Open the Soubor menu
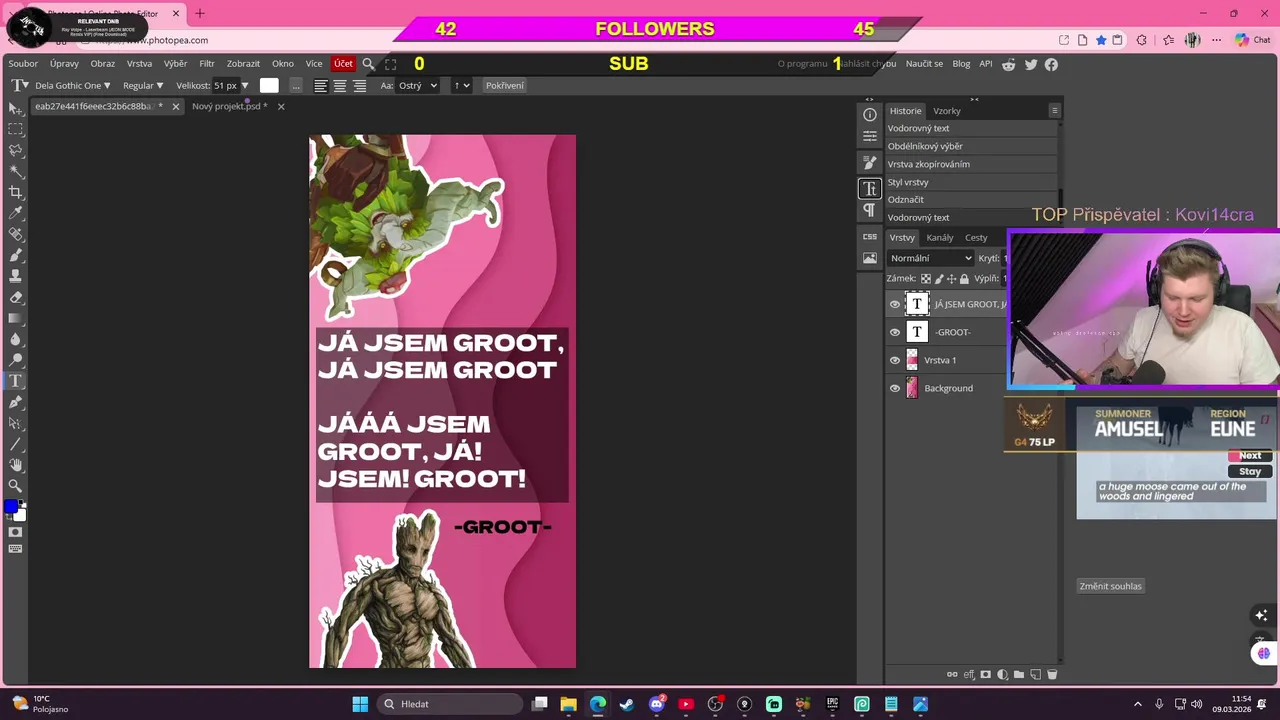 (x=23, y=64)
